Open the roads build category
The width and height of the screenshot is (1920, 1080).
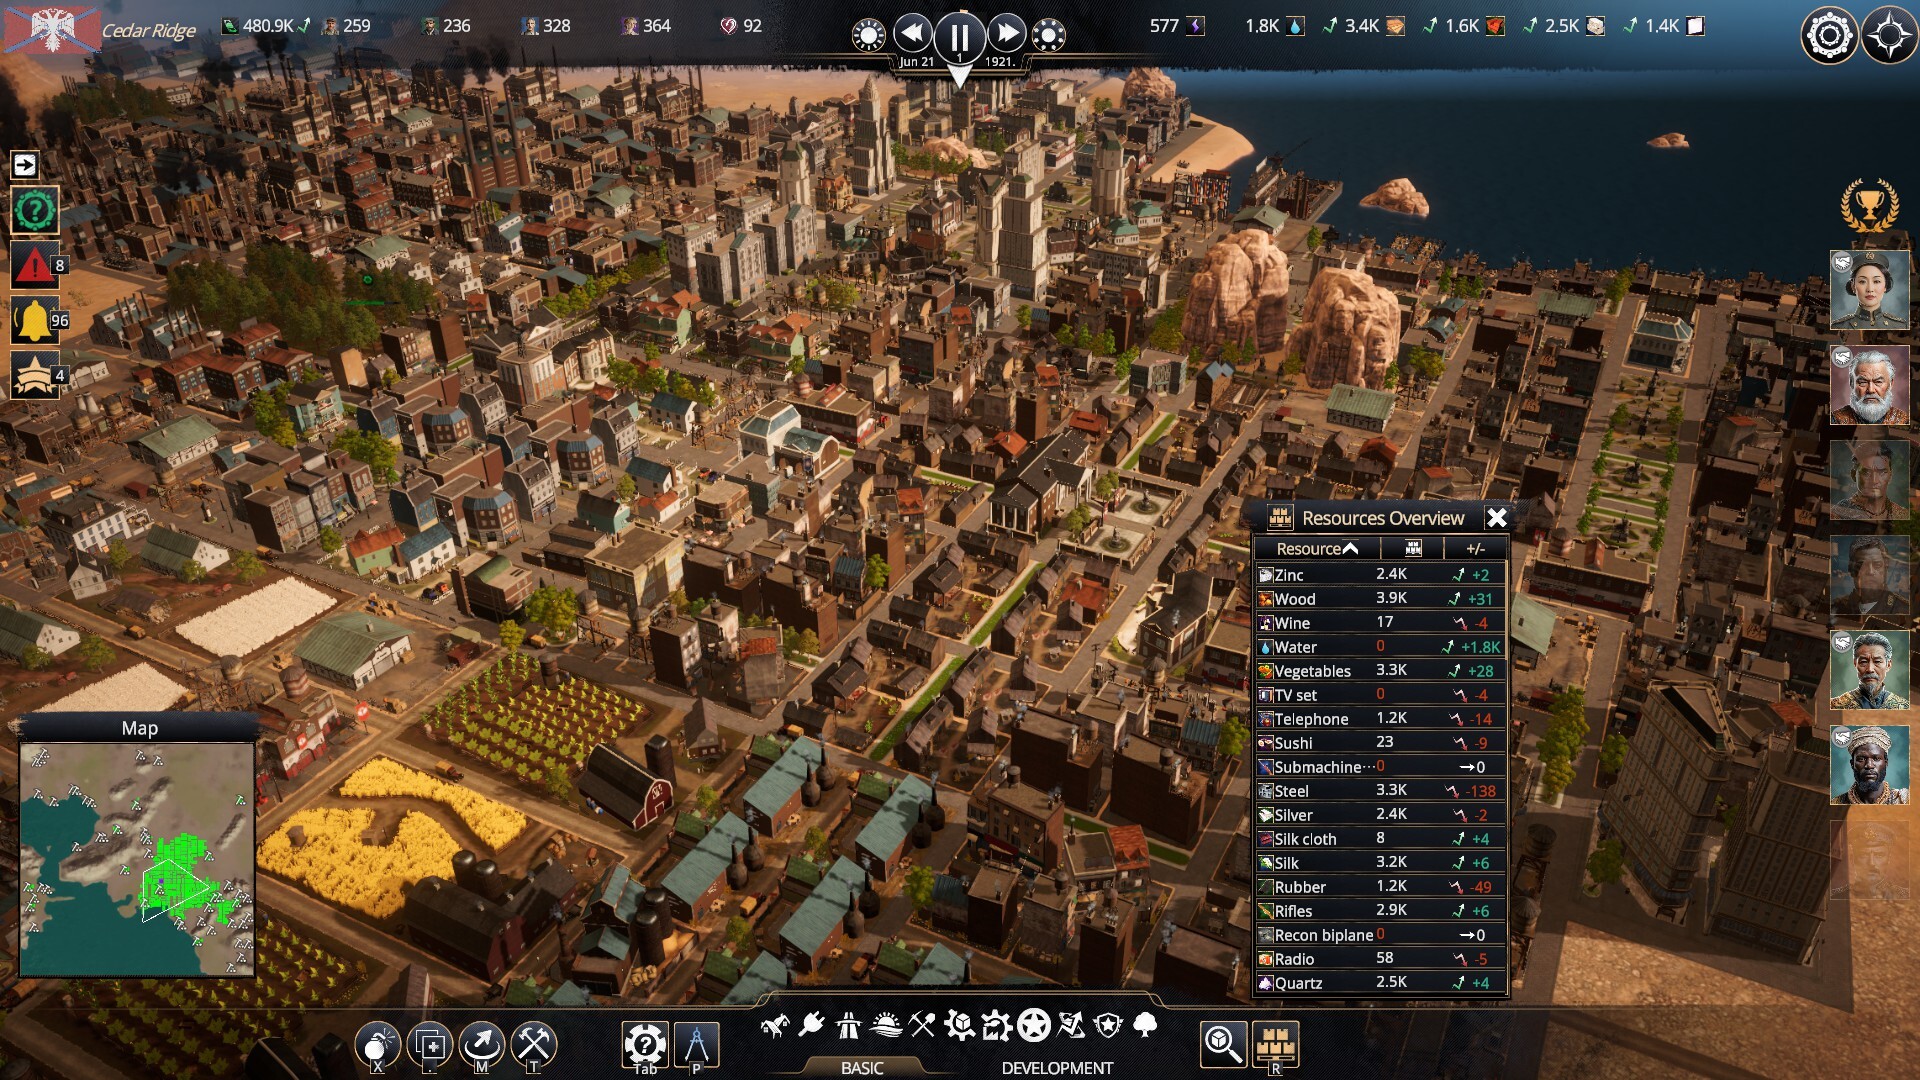(848, 1025)
